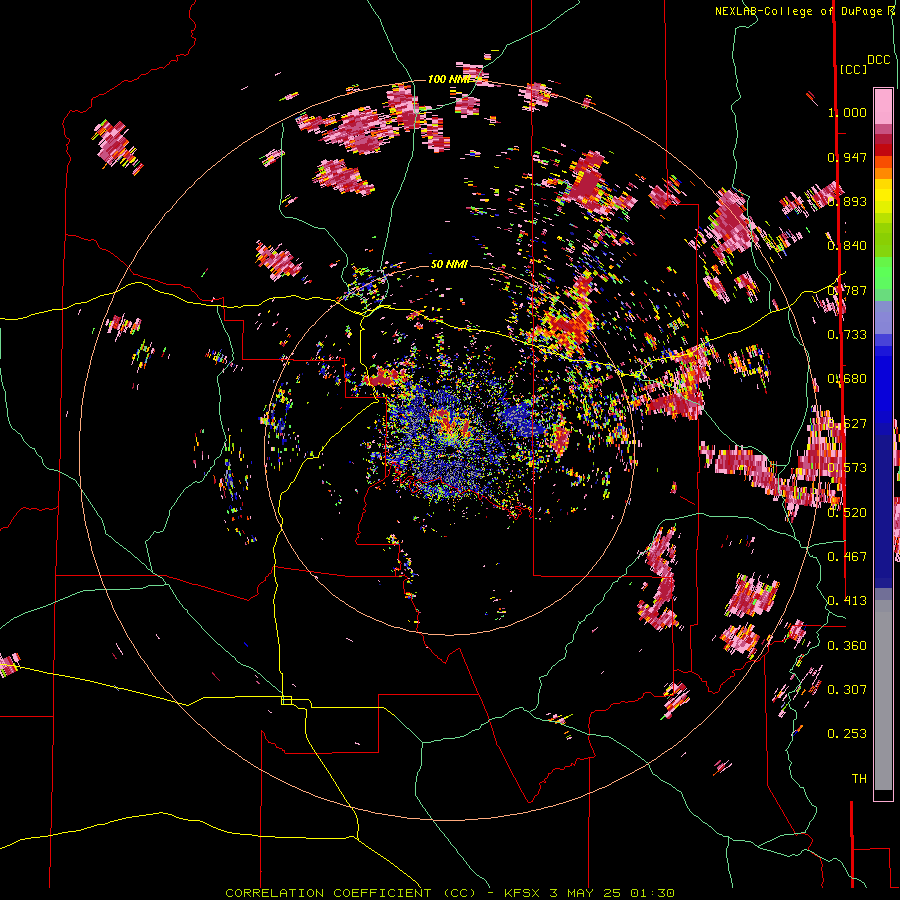
Task: Click the 0.360 scale value
Action: [847, 646]
